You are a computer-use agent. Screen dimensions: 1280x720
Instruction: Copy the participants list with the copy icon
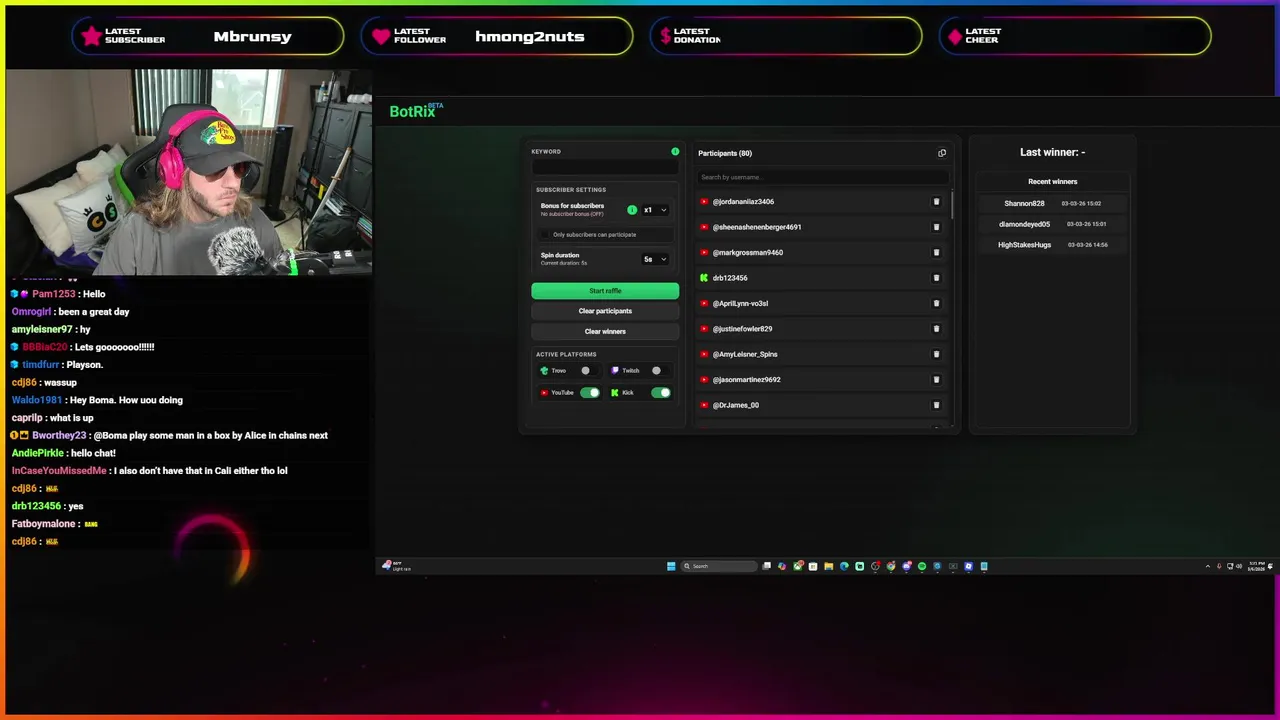click(941, 153)
